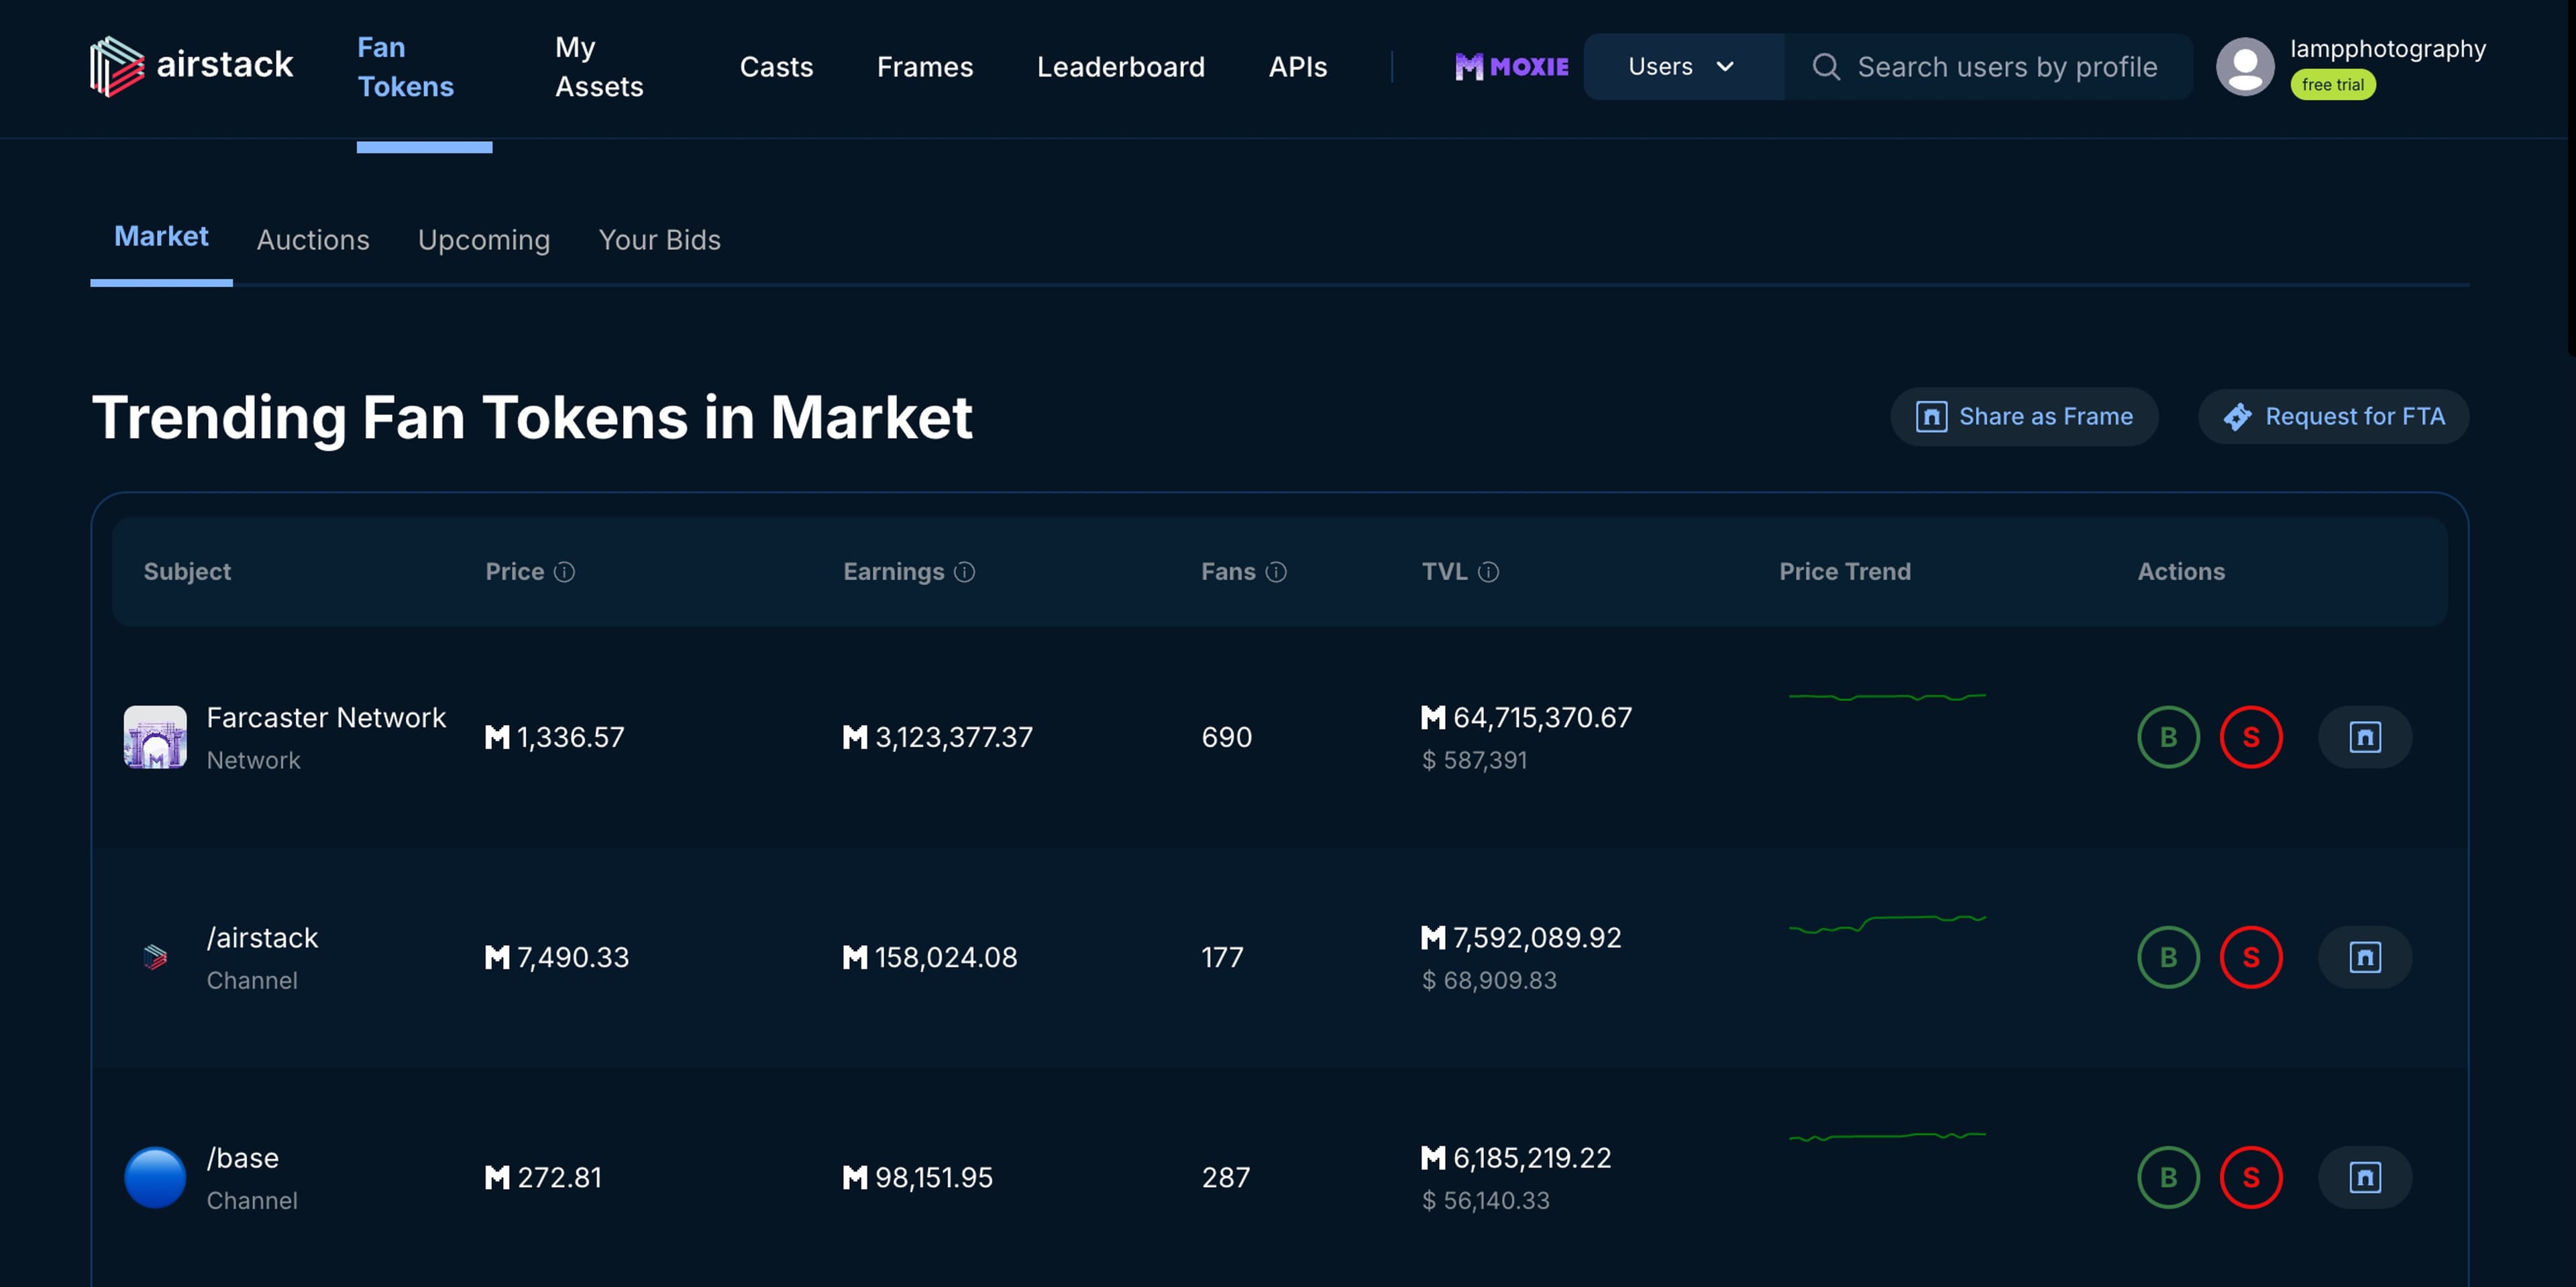Click the /airstack channel image
The width and height of the screenshot is (2576, 1287).
(155, 957)
